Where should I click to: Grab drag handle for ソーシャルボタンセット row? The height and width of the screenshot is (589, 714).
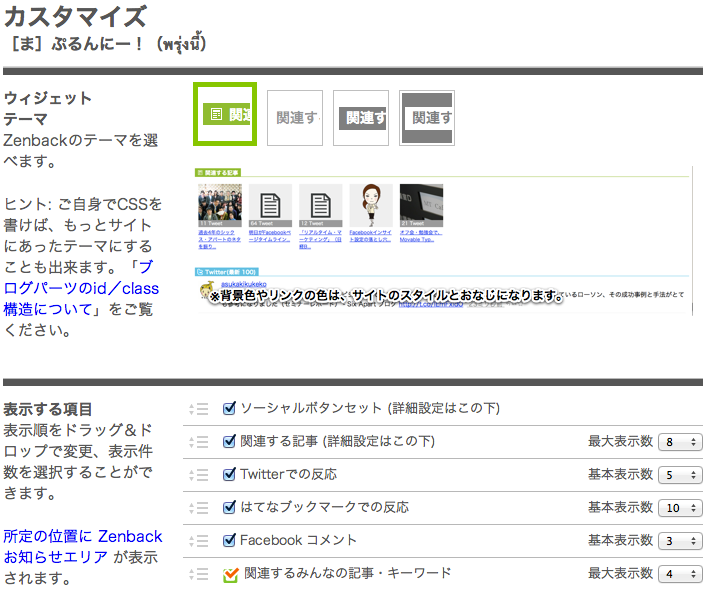(x=199, y=409)
